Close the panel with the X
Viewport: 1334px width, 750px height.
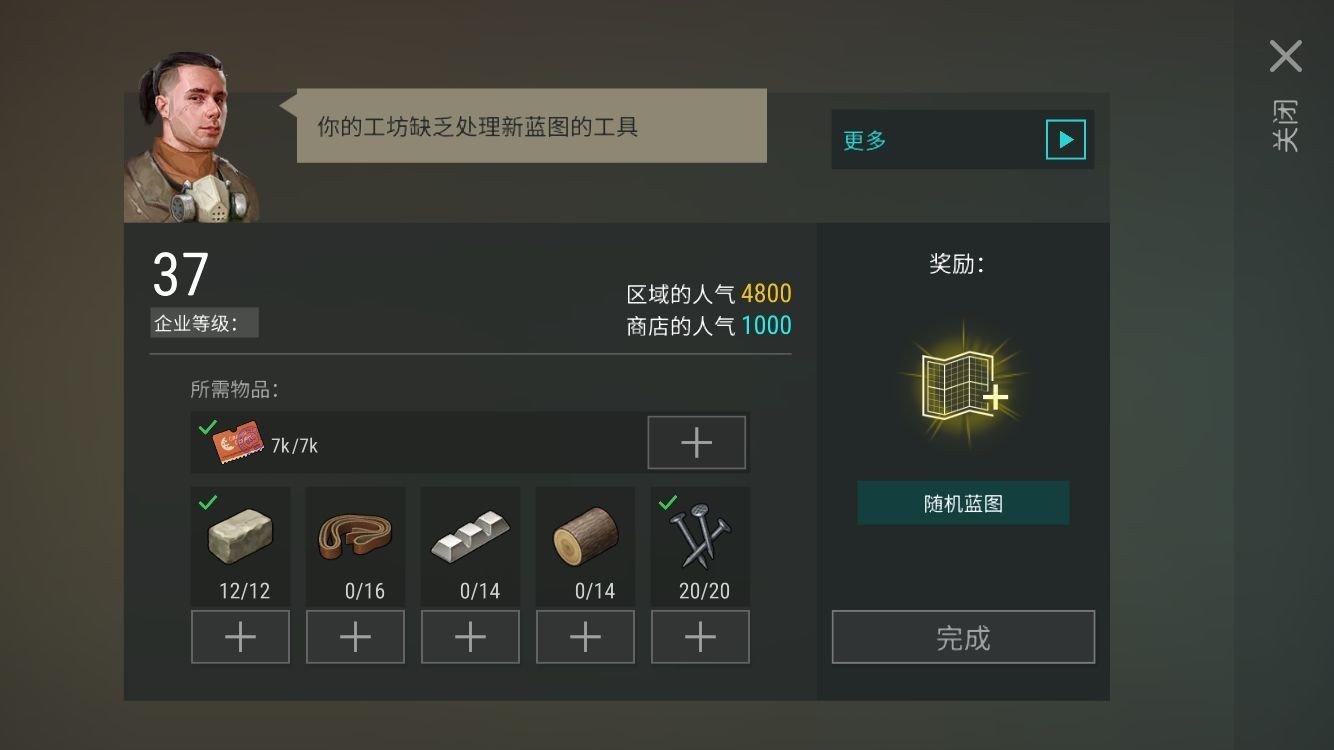coord(1286,56)
